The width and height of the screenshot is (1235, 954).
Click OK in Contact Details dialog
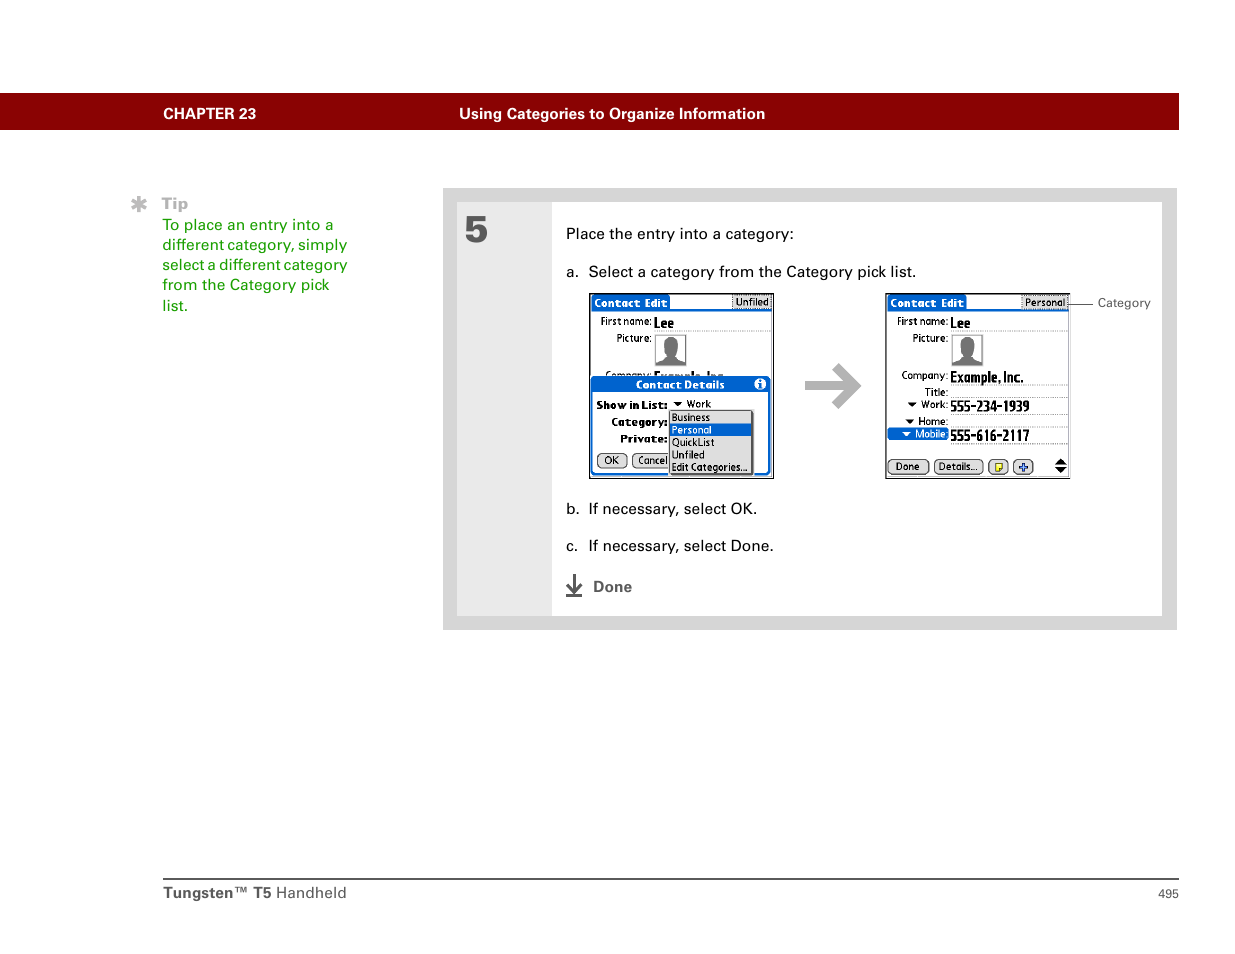[612, 461]
